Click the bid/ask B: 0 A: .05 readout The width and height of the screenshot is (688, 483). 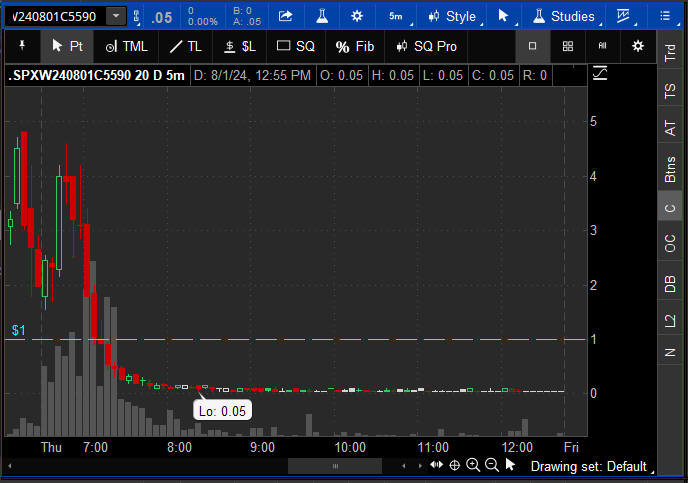point(247,16)
